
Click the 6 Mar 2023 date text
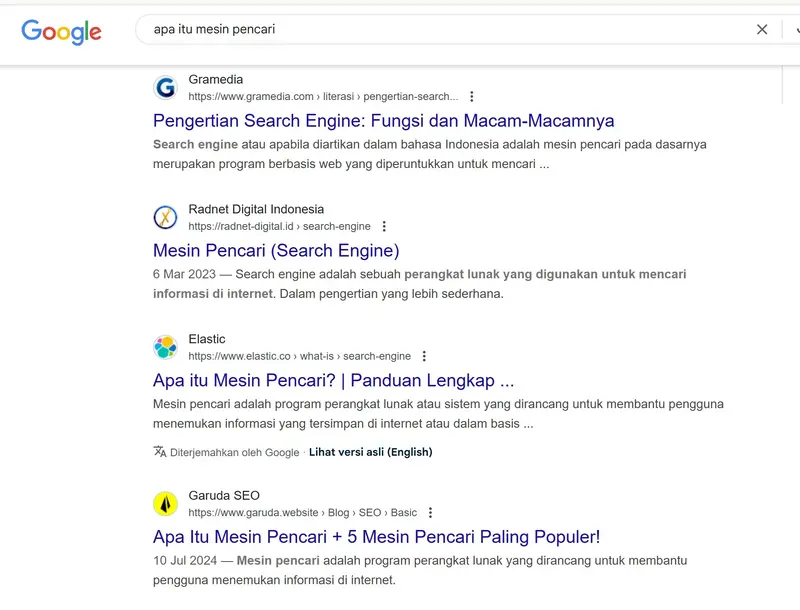point(184,274)
